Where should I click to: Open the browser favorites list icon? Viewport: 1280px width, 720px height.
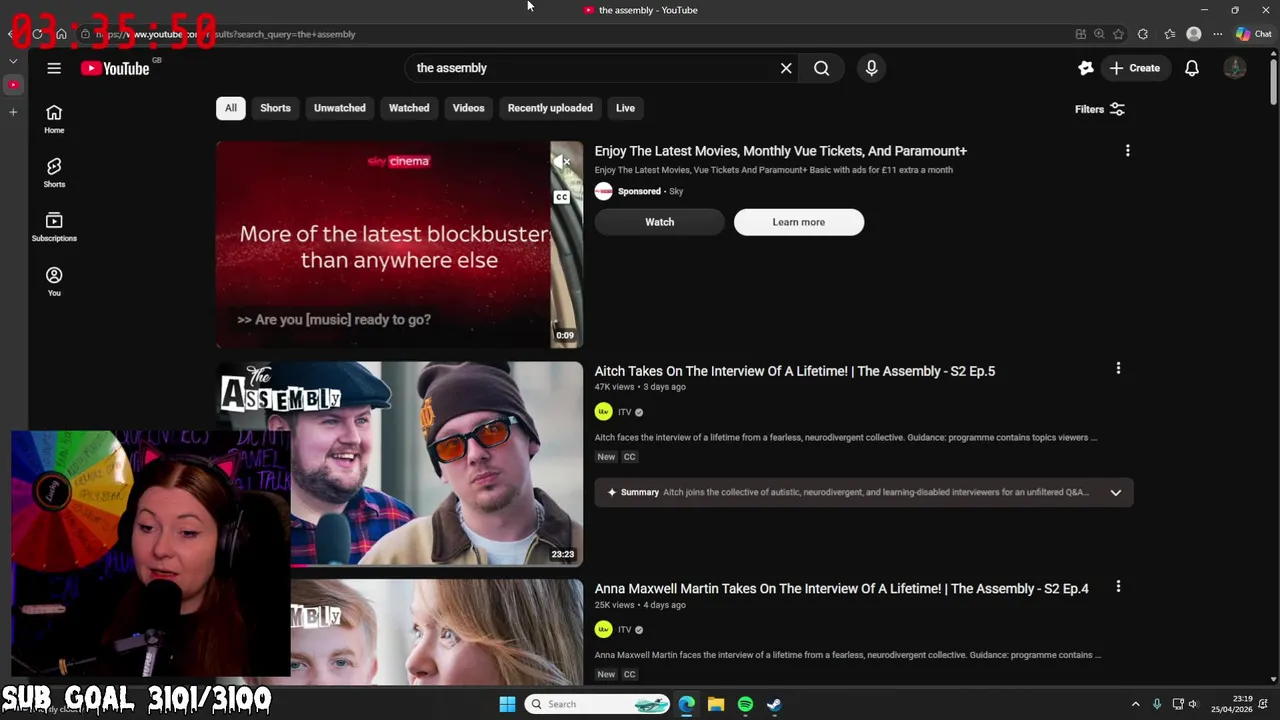1169,34
